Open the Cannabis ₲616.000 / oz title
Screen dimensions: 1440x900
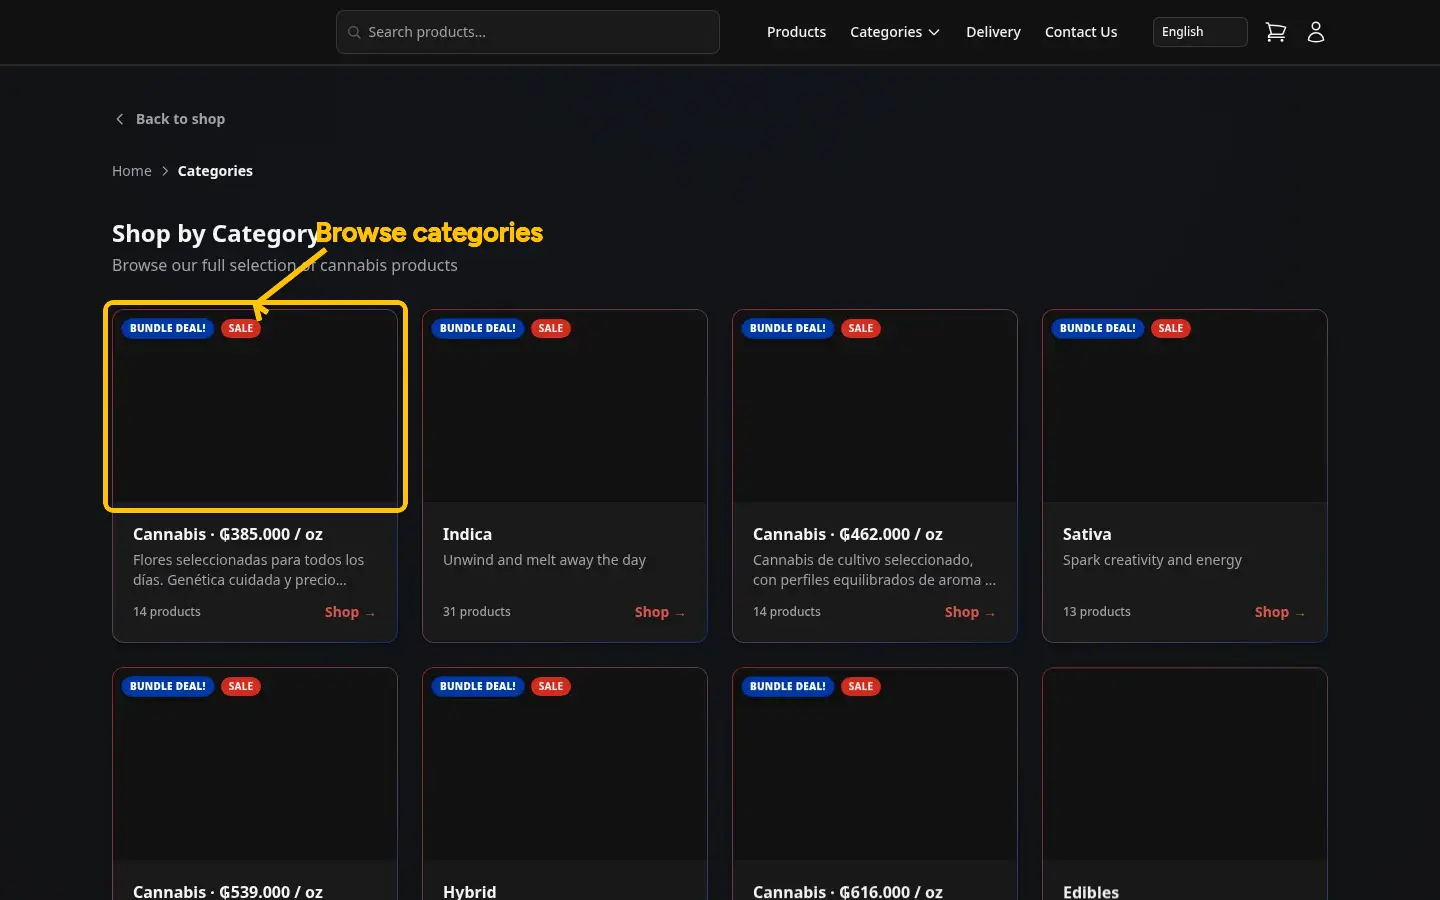coord(848,891)
